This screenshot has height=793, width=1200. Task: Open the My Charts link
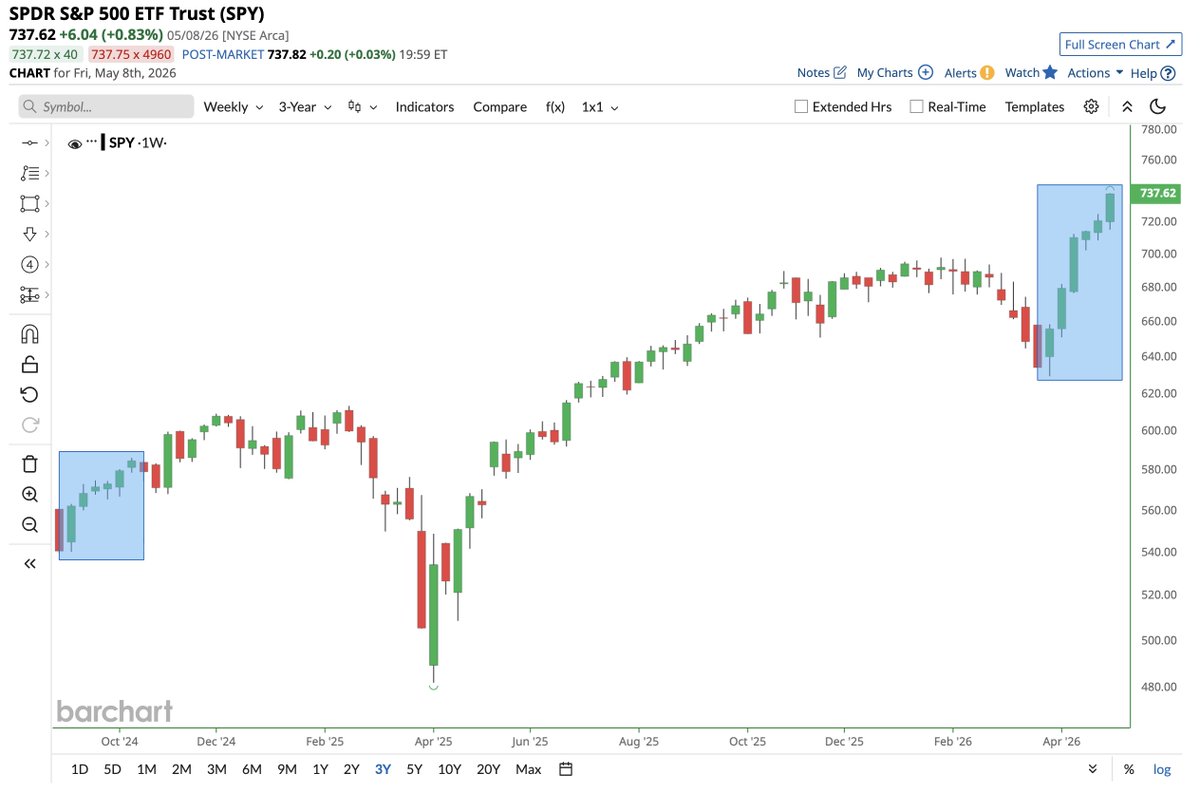click(x=885, y=73)
